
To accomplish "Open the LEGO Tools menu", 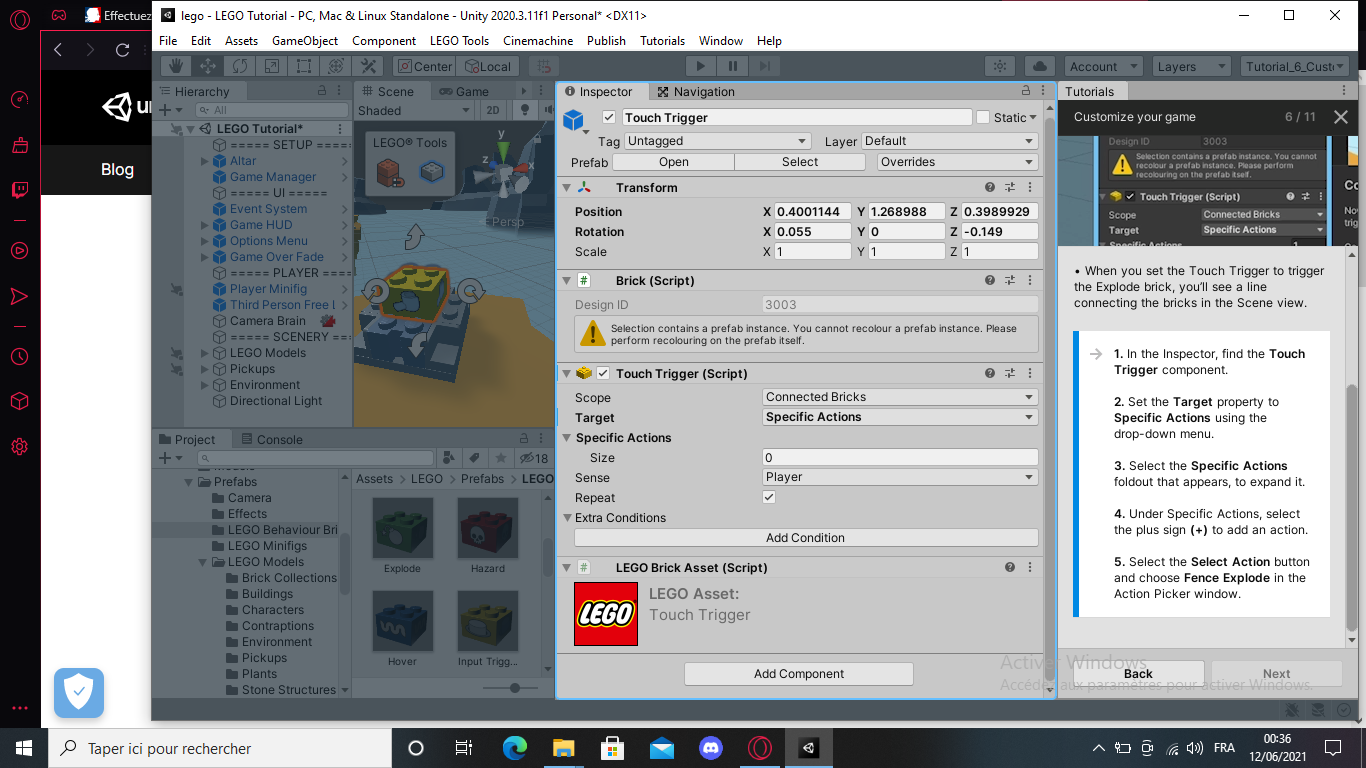I will (x=458, y=41).
